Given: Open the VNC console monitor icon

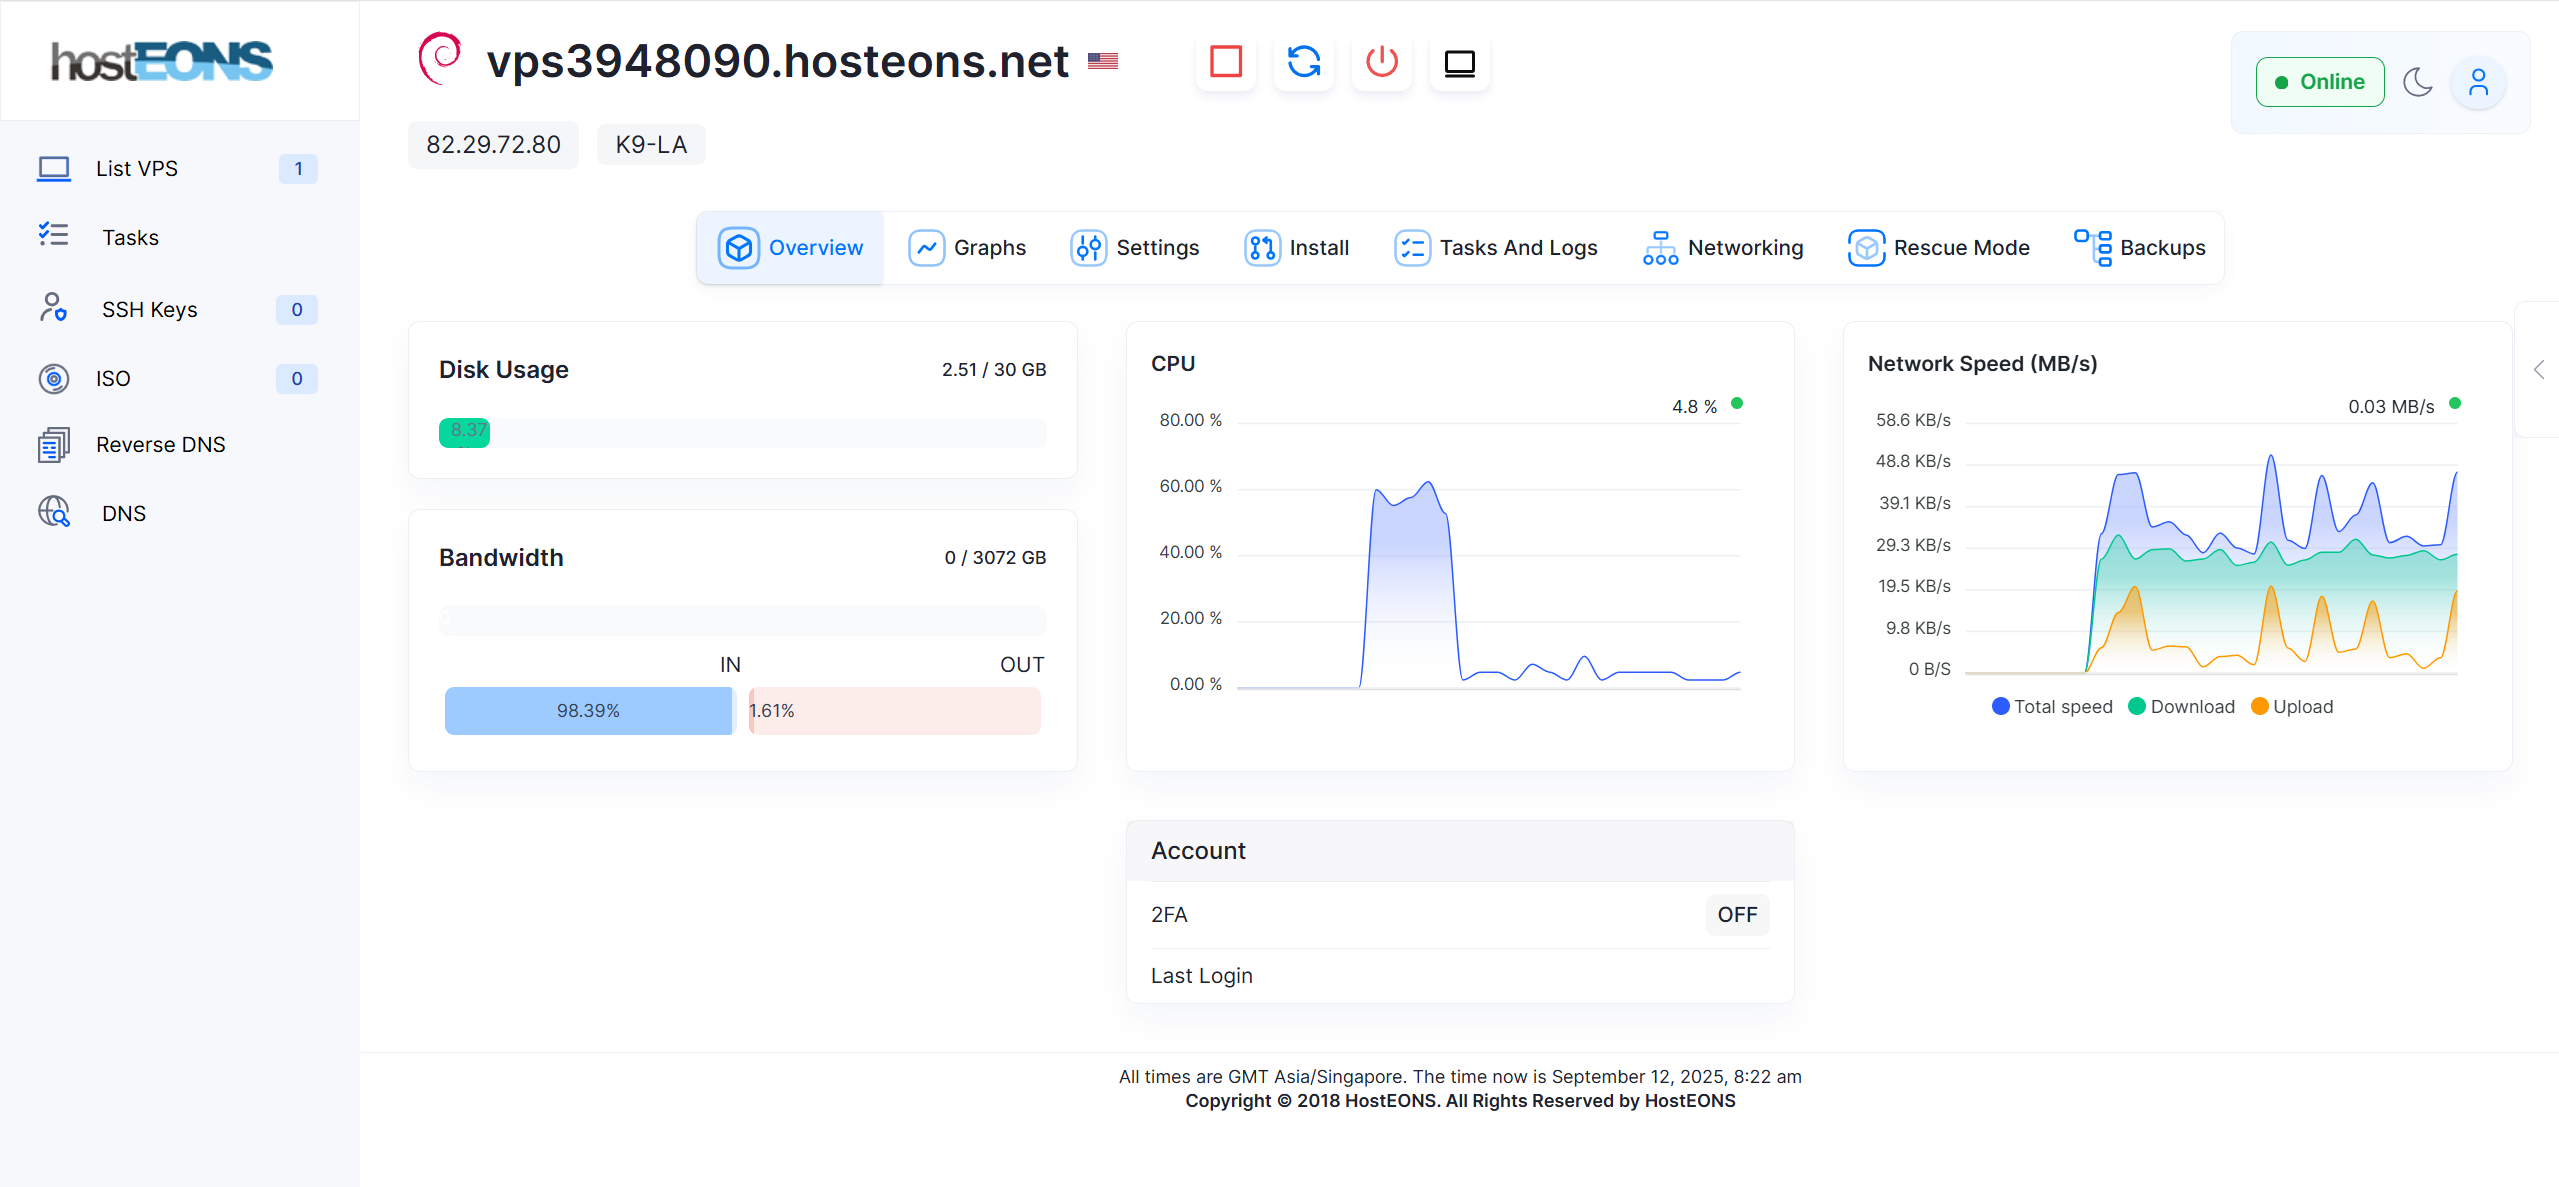Looking at the screenshot, I should [x=1460, y=62].
